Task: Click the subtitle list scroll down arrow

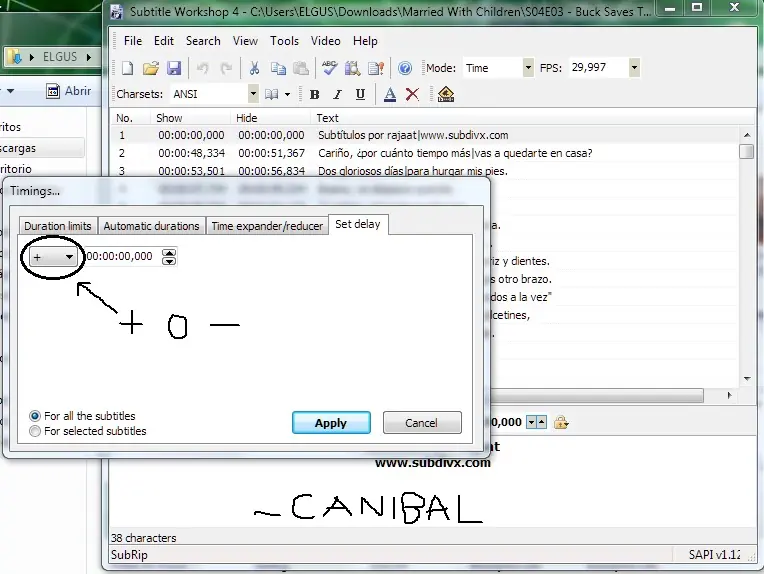Action: 747,379
